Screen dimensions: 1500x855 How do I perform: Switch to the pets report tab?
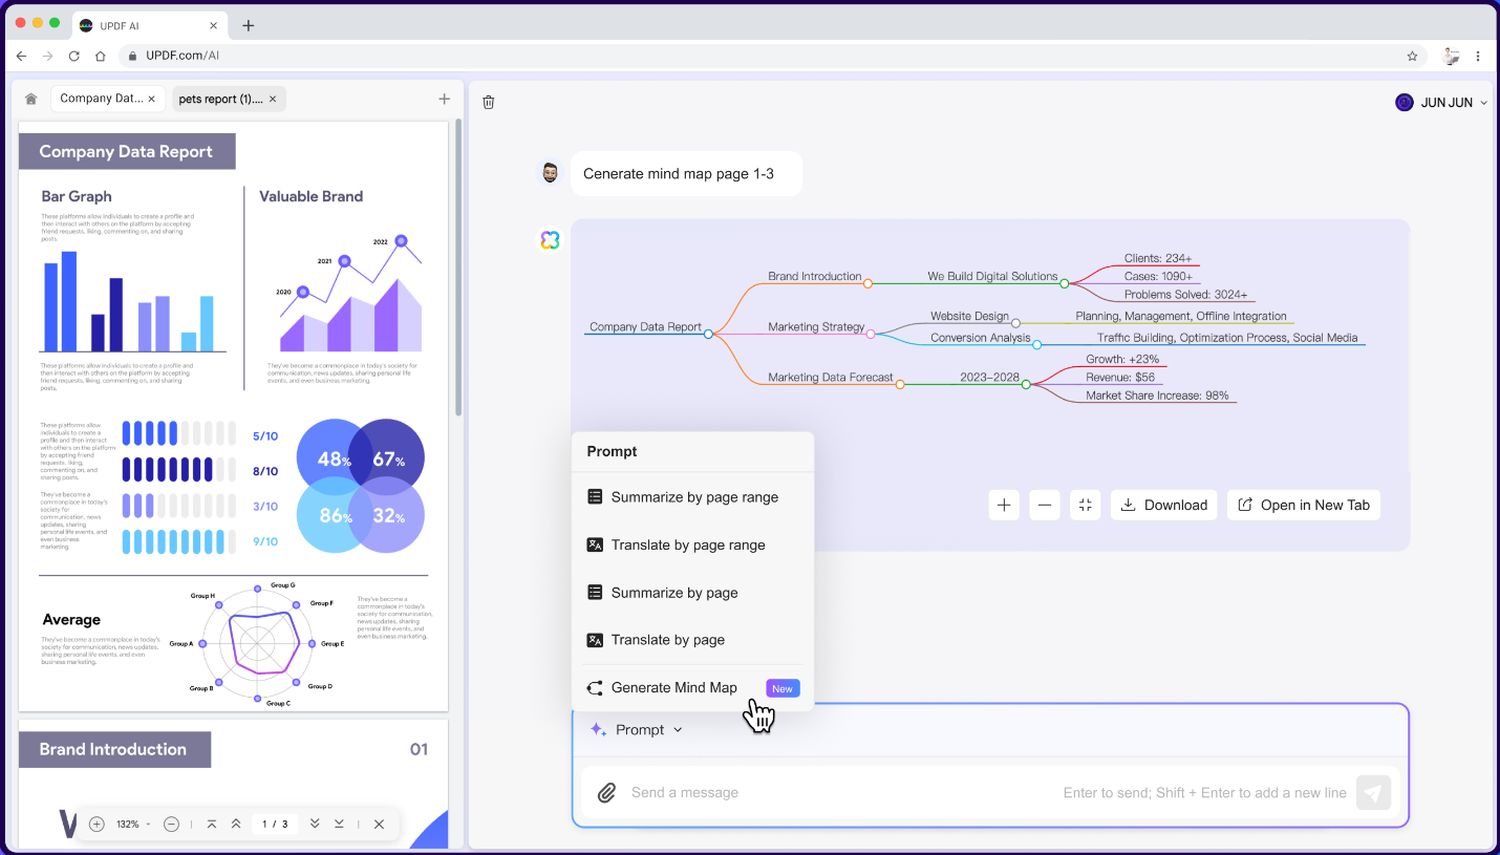tap(220, 99)
